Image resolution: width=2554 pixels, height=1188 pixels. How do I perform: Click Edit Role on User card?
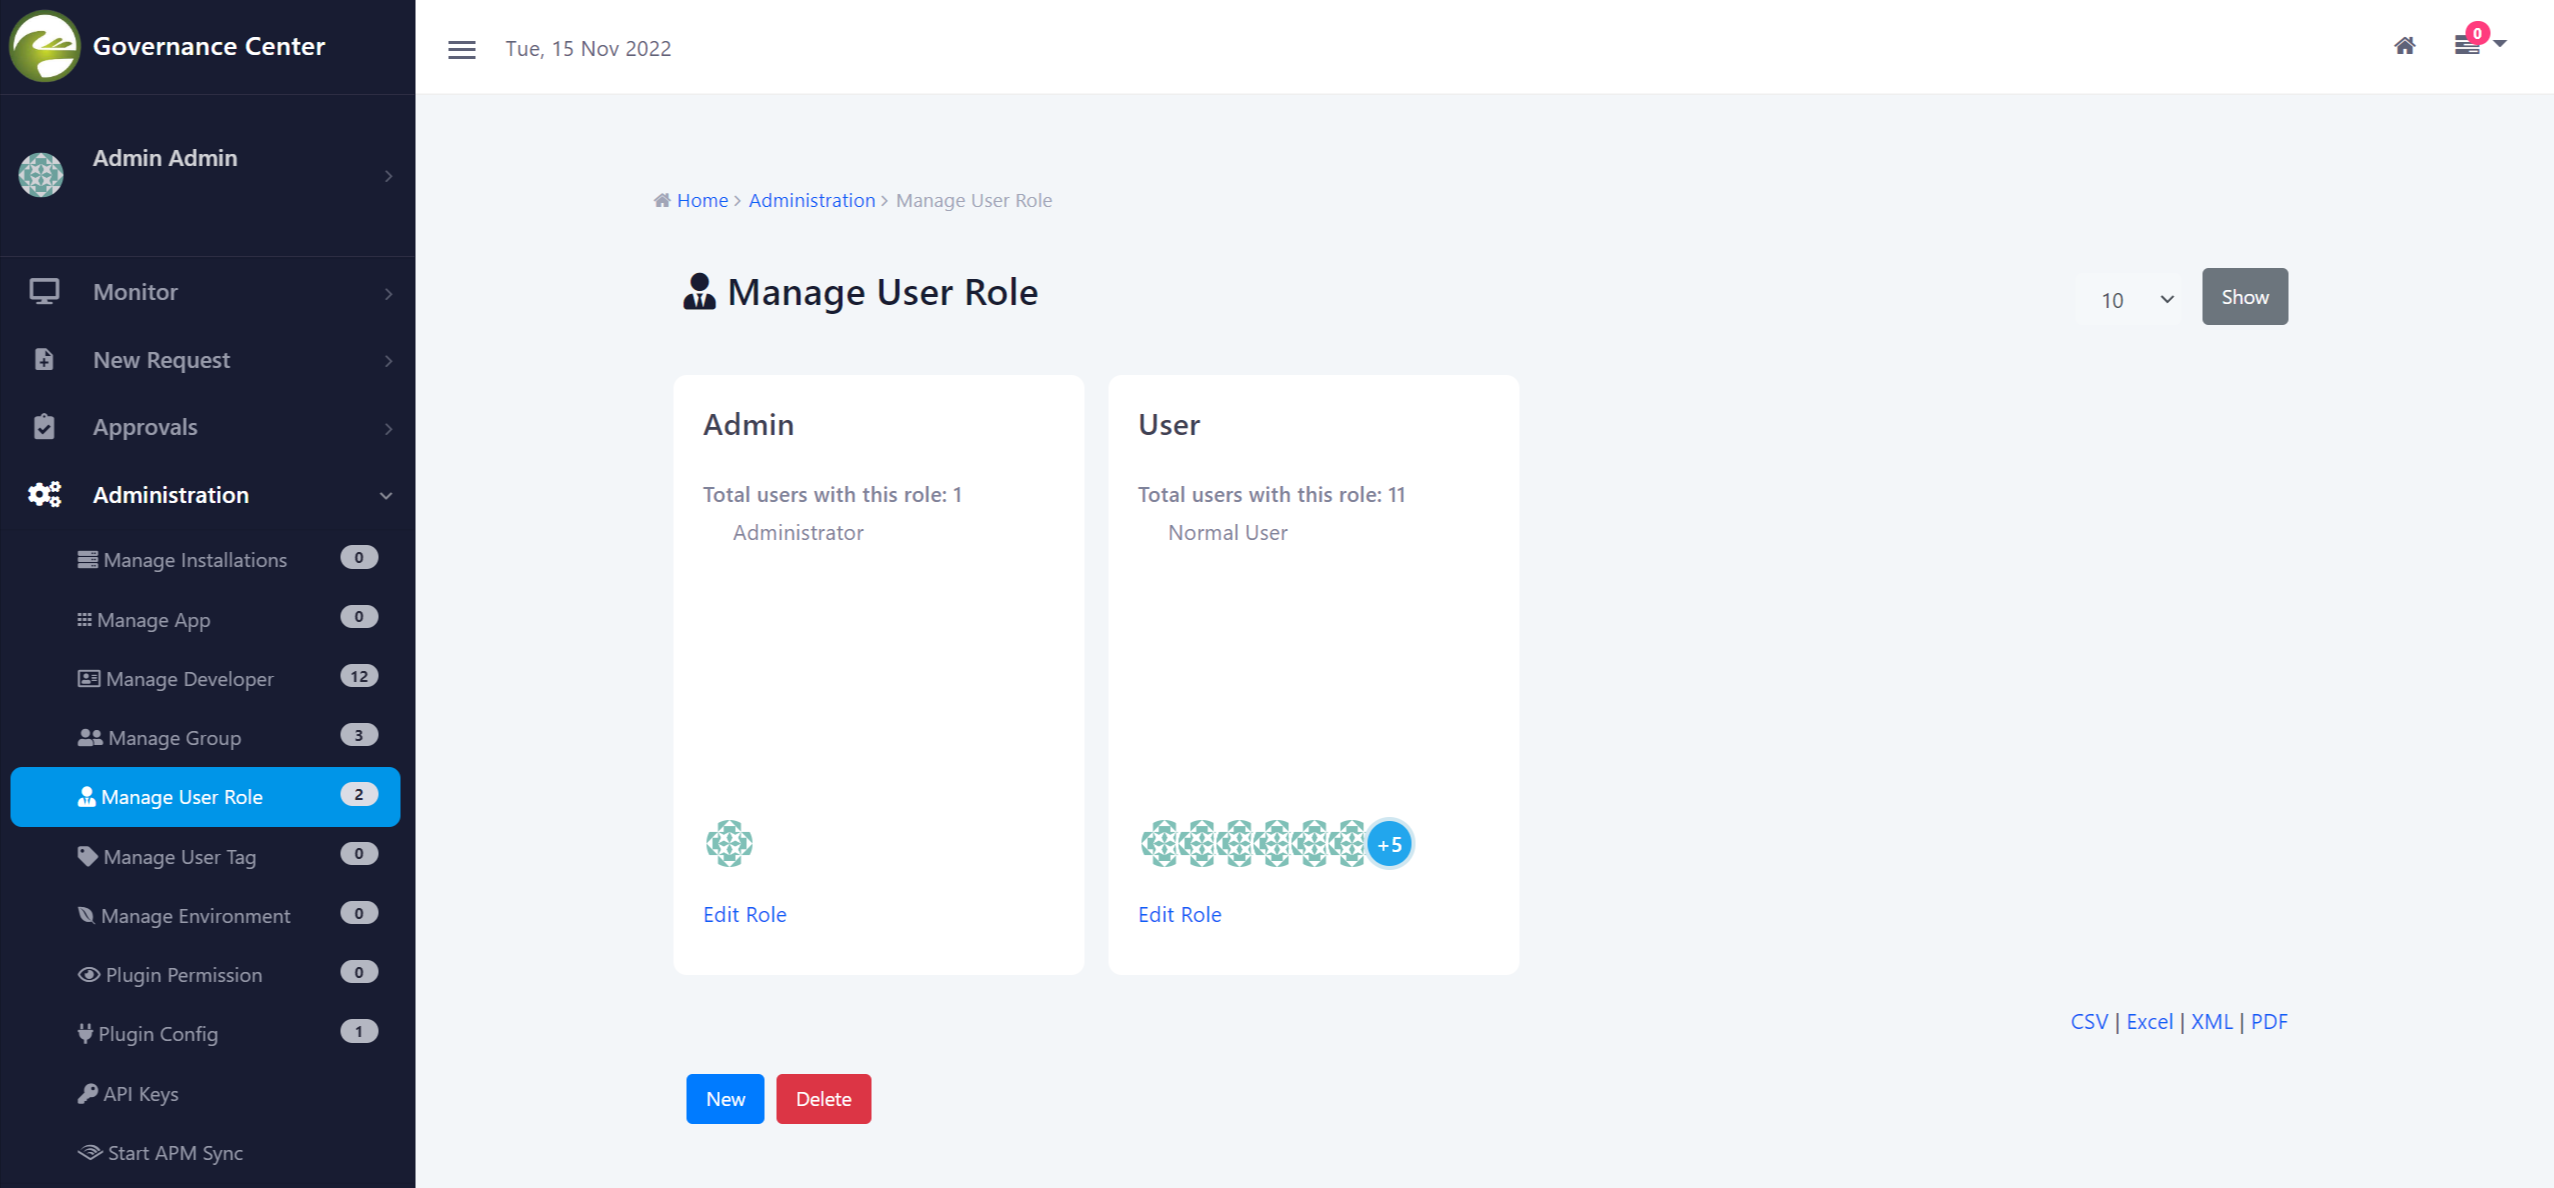[x=1179, y=914]
